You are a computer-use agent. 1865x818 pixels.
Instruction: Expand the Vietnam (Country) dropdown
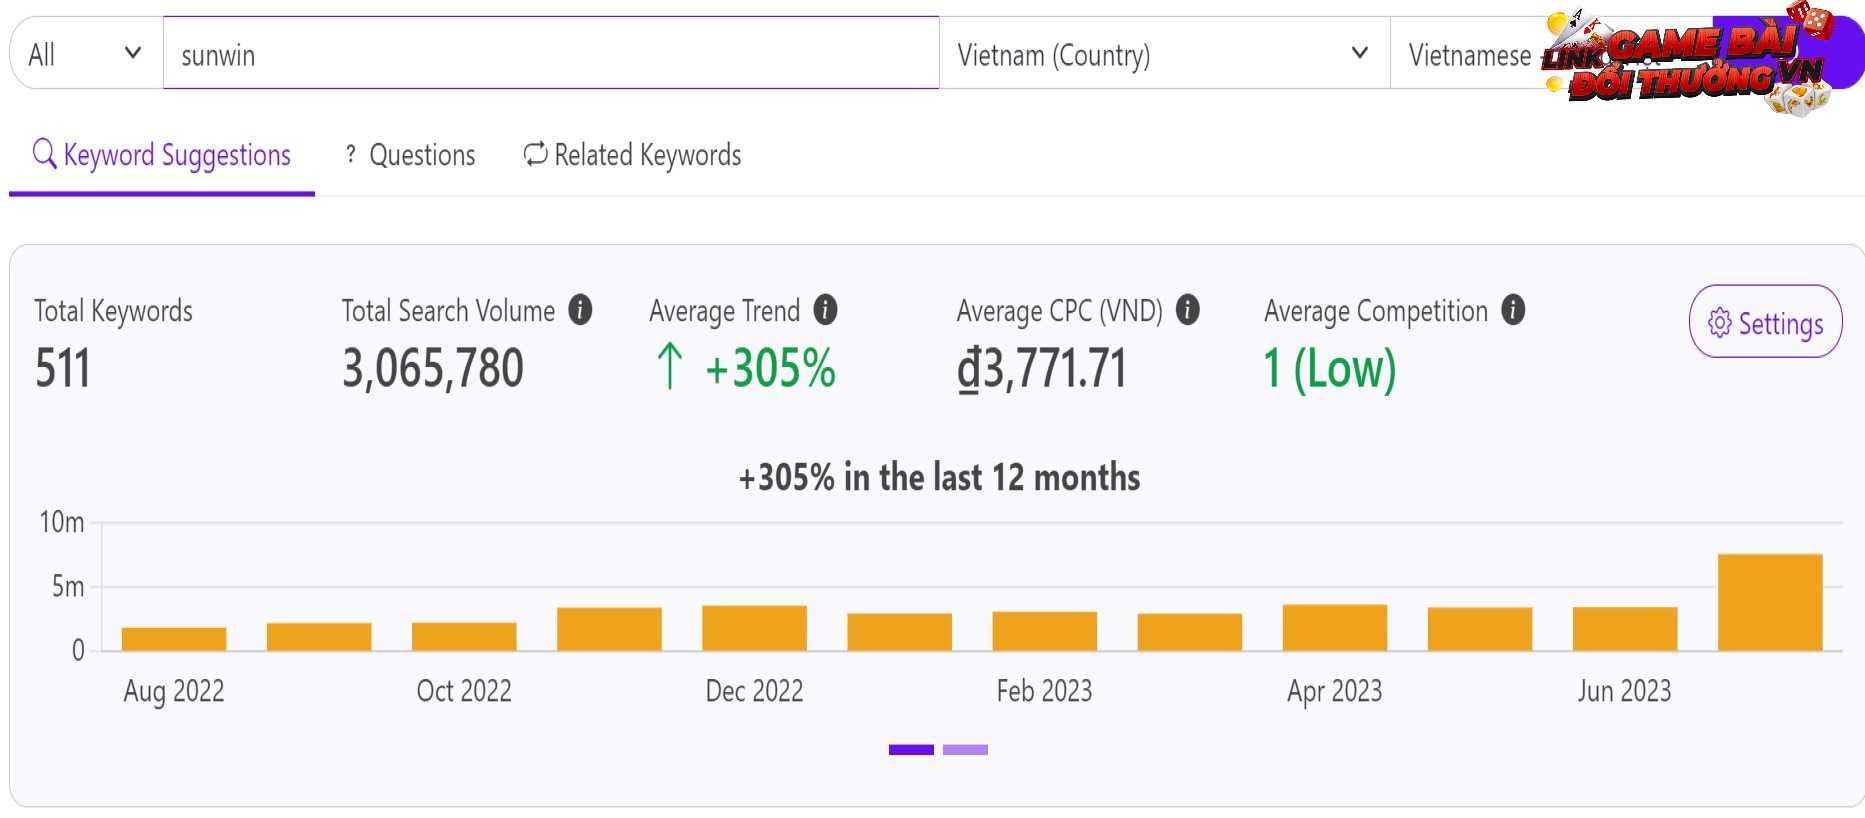(x=1164, y=53)
